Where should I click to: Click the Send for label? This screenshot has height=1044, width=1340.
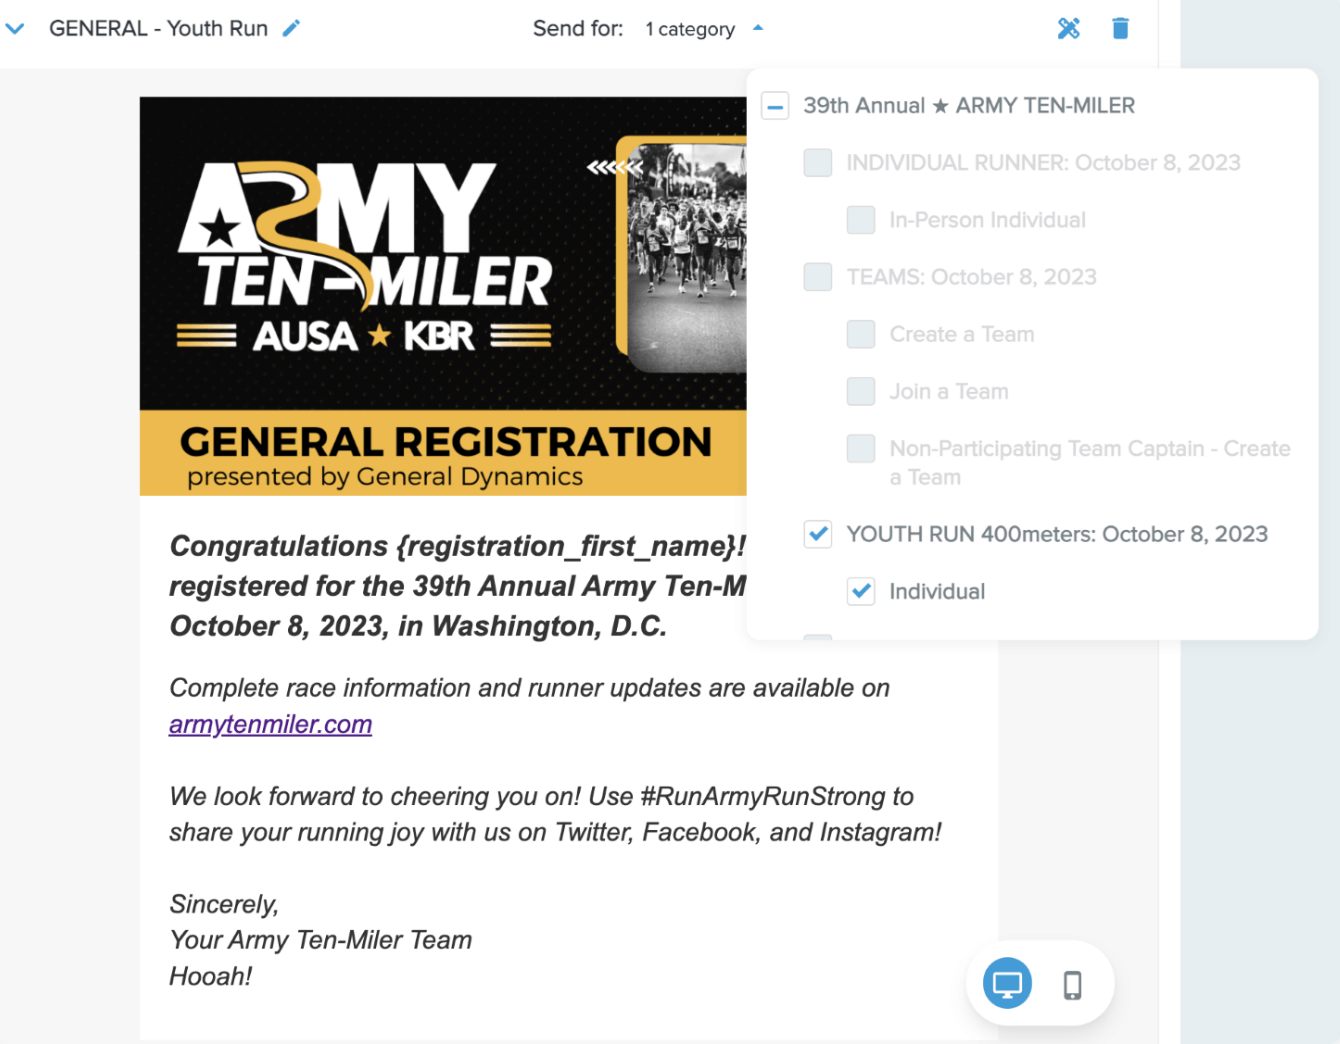click(577, 29)
